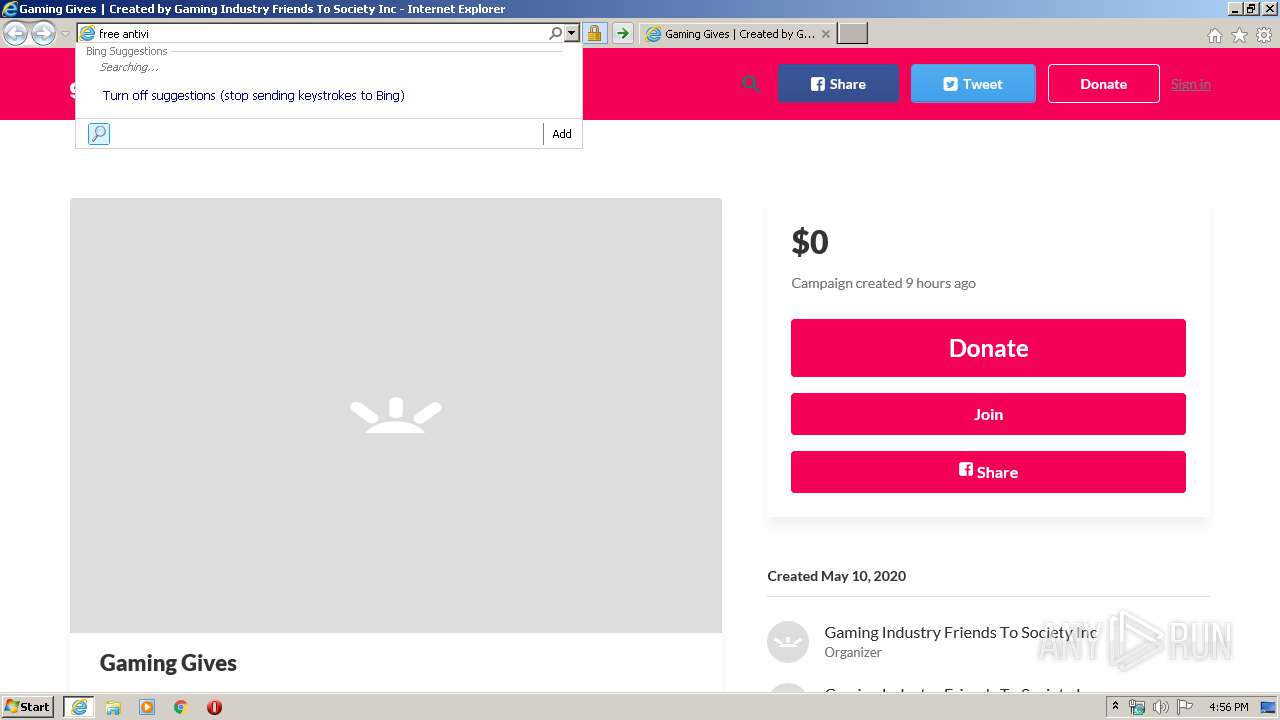Image resolution: width=1280 pixels, height=720 pixels.
Task: Click Internet Explorer taskbar icon
Action: tap(78, 707)
